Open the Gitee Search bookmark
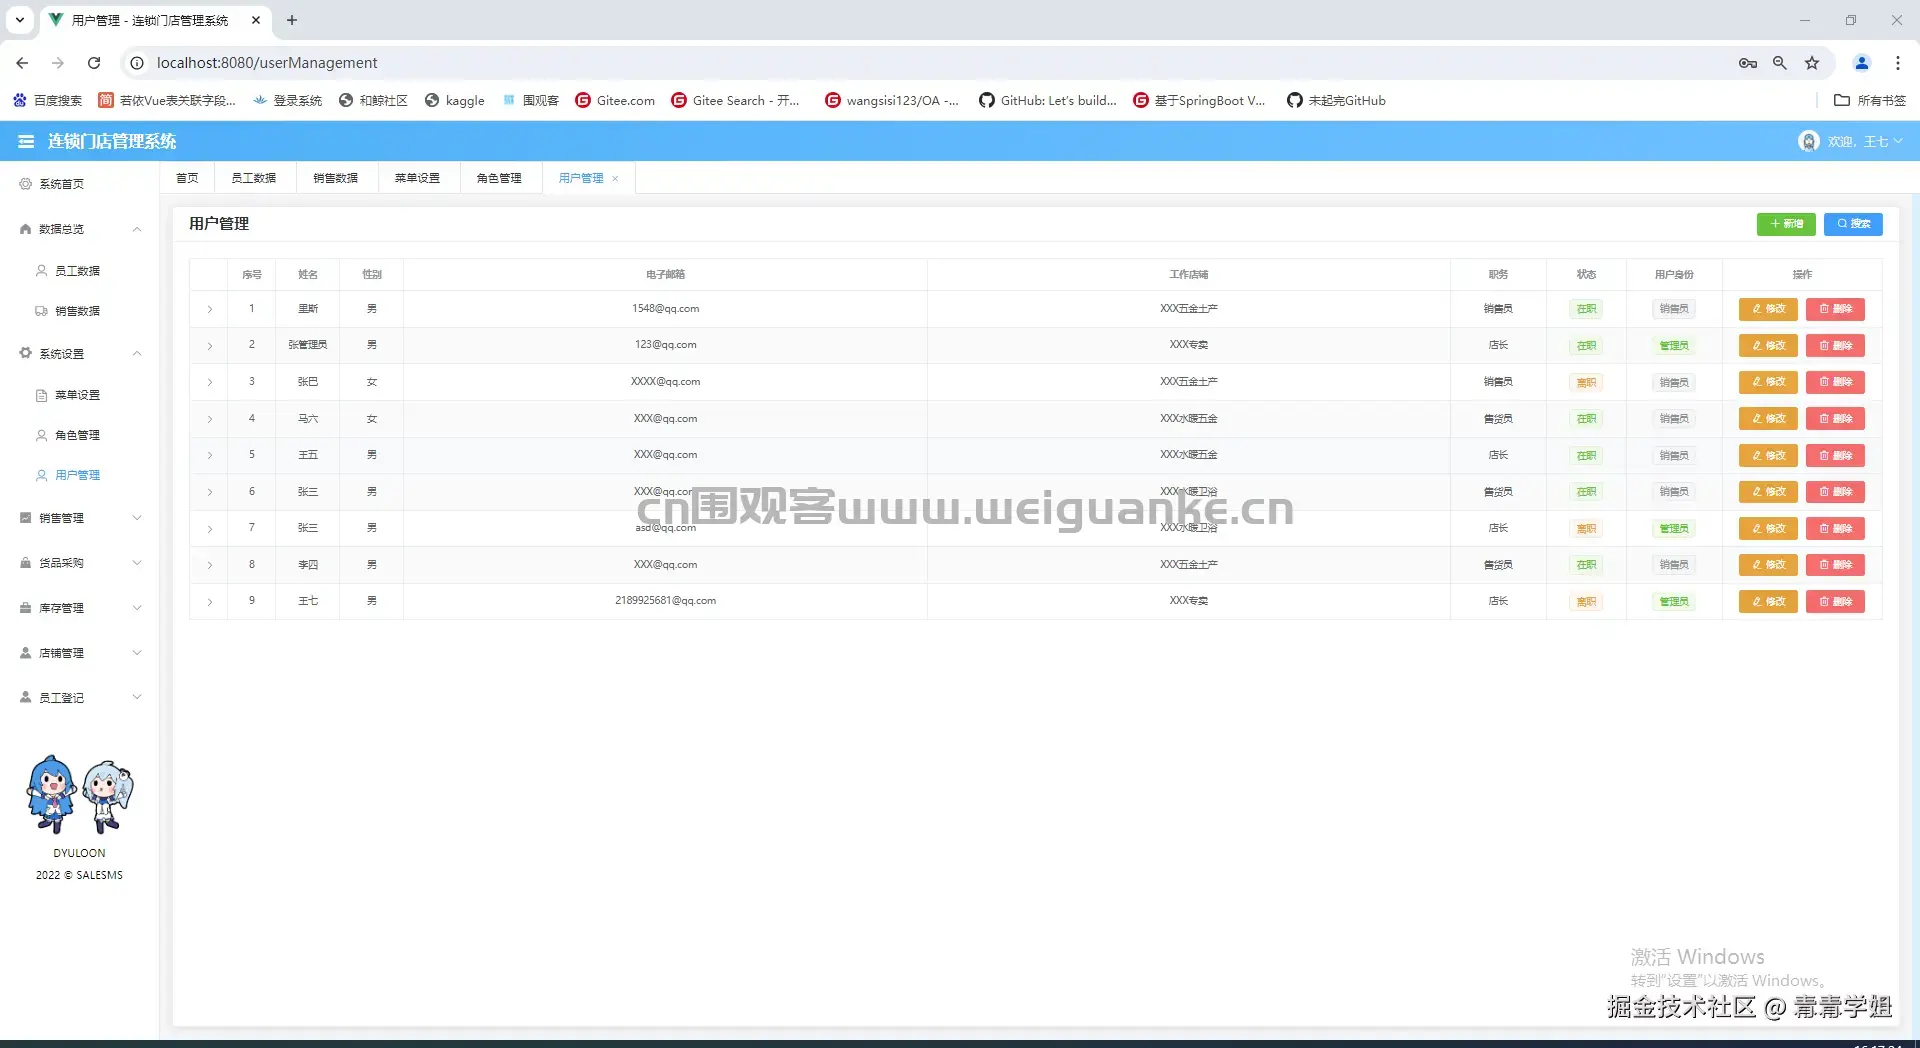 tap(736, 100)
